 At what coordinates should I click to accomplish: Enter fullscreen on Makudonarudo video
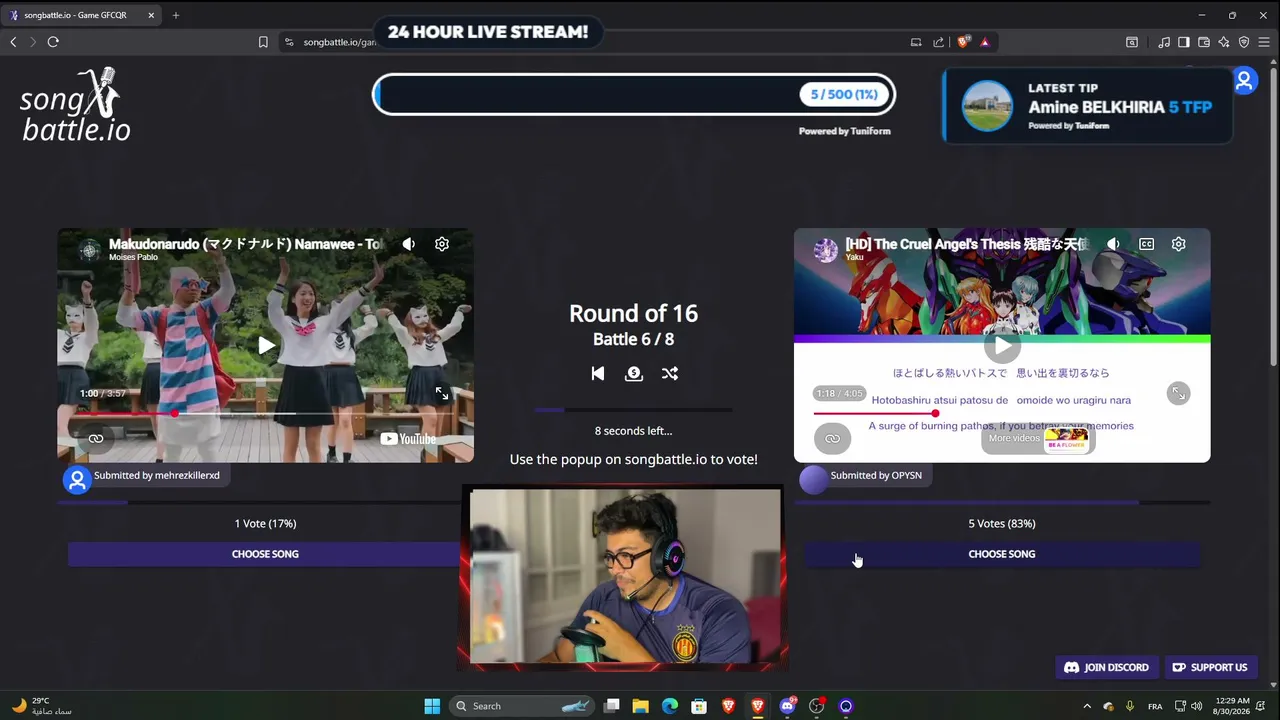pyautogui.click(x=442, y=394)
